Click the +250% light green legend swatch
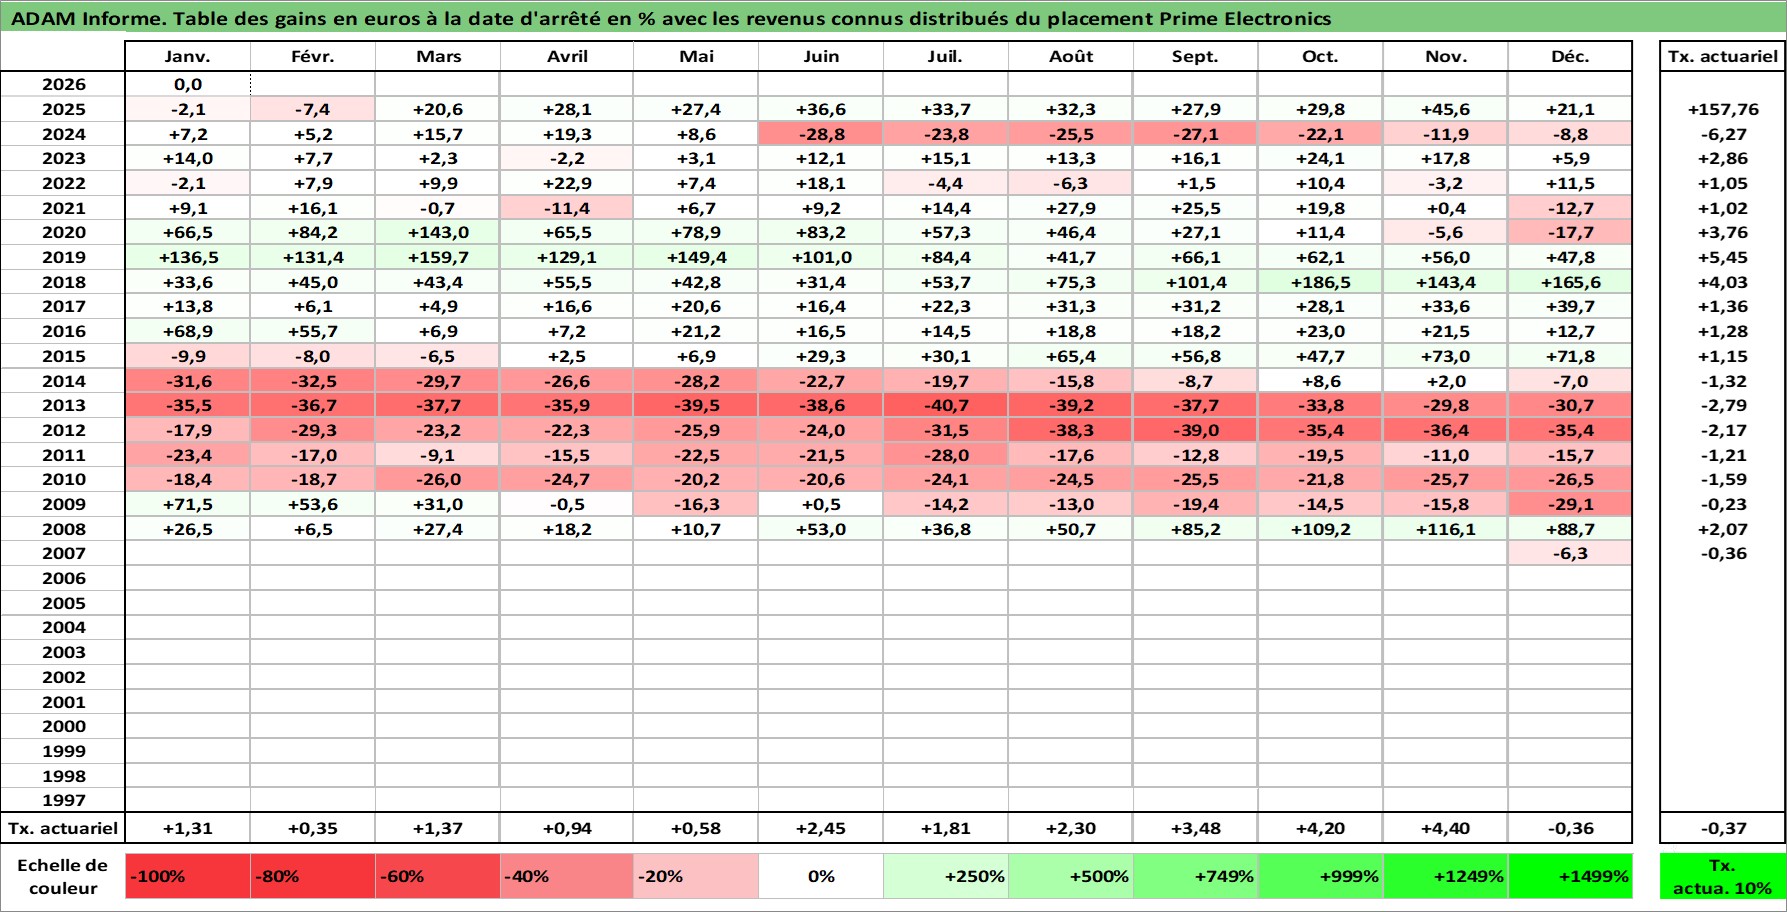 click(x=946, y=876)
